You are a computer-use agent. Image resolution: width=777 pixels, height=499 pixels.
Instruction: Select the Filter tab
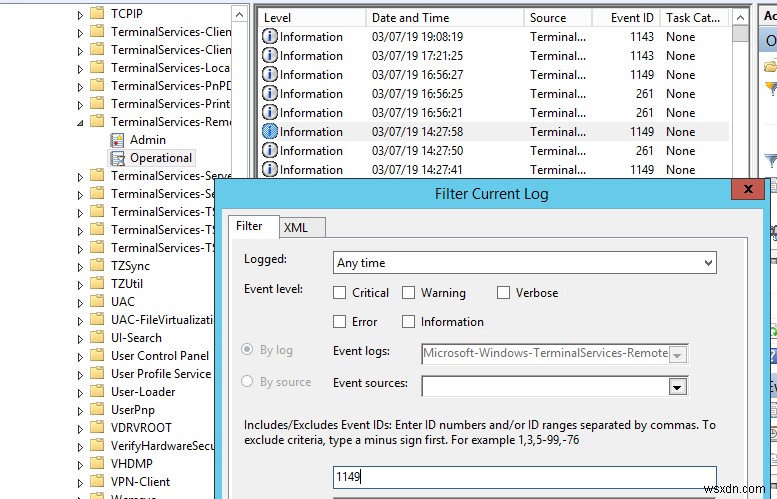pos(253,226)
